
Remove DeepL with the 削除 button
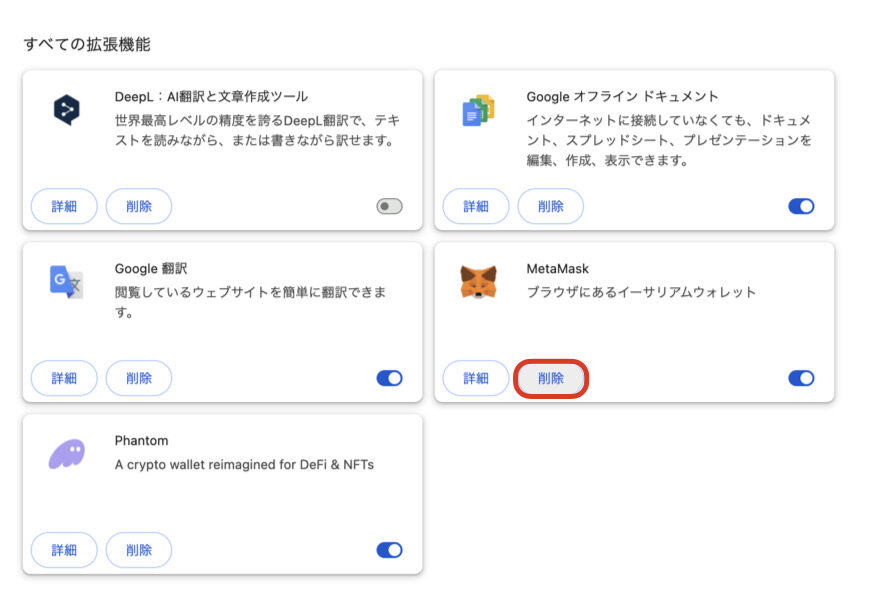139,206
